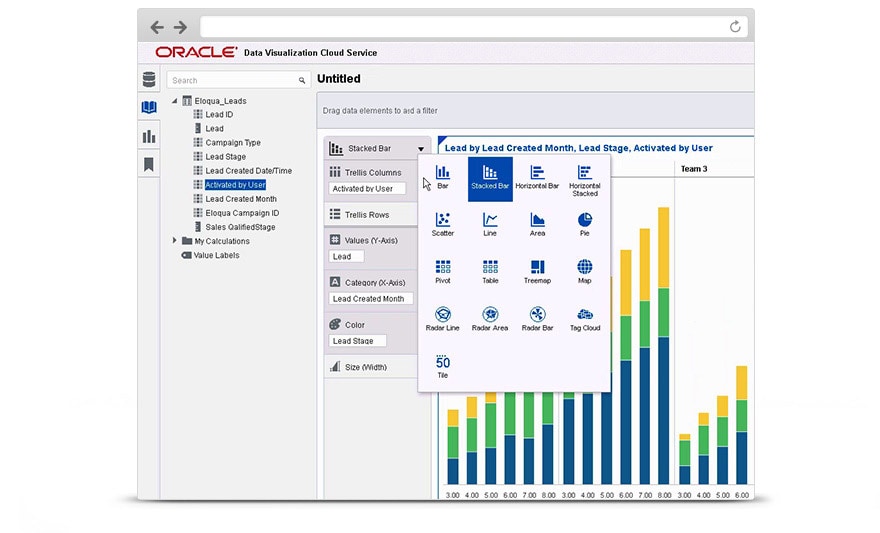Click the Oracle logo
Screen dimensions: 880x533
pyautogui.click(x=196, y=52)
